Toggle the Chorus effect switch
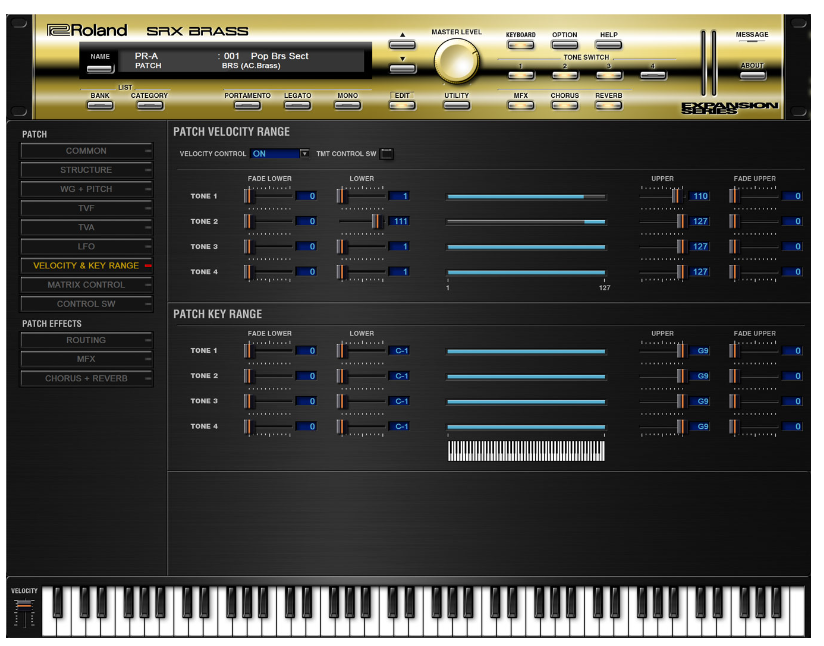The height and width of the screenshot is (646, 824). click(565, 105)
